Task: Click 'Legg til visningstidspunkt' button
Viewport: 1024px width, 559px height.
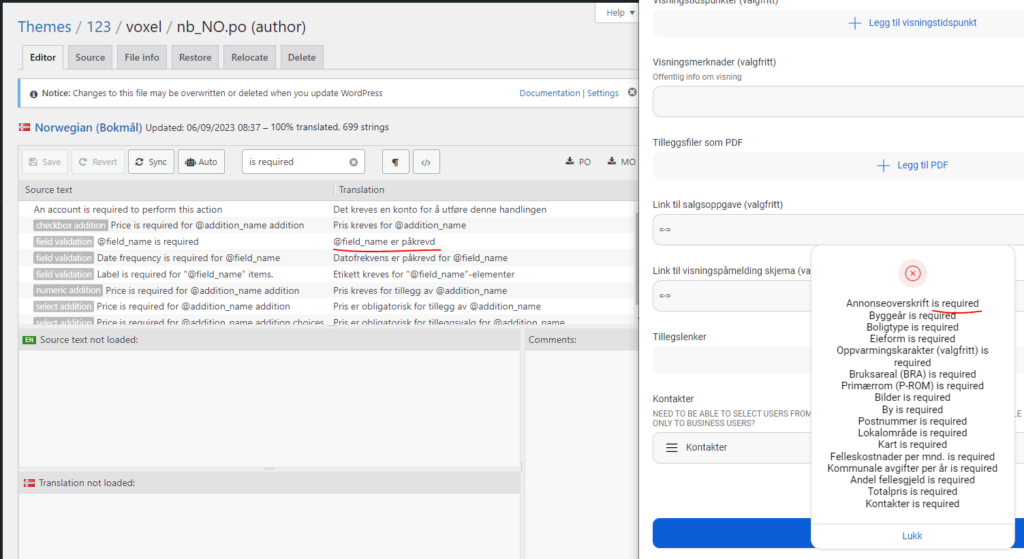Action: 913,23
